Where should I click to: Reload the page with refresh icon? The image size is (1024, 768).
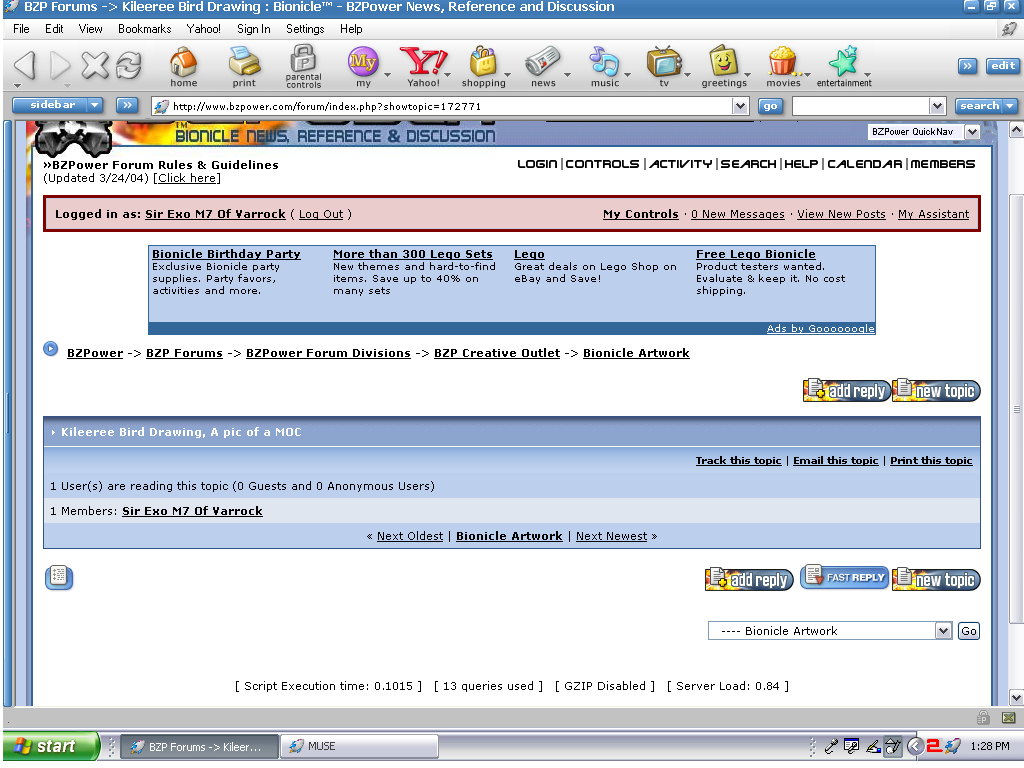129,65
